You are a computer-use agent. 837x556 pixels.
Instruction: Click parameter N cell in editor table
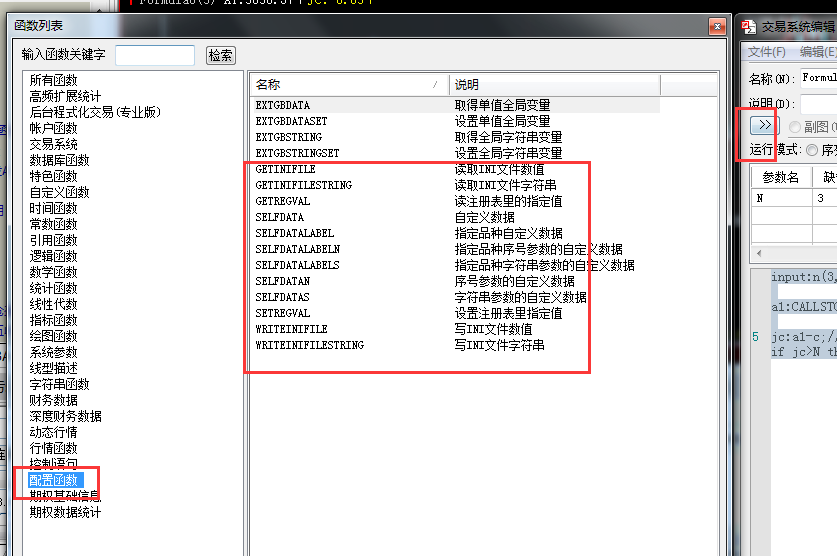pos(781,198)
